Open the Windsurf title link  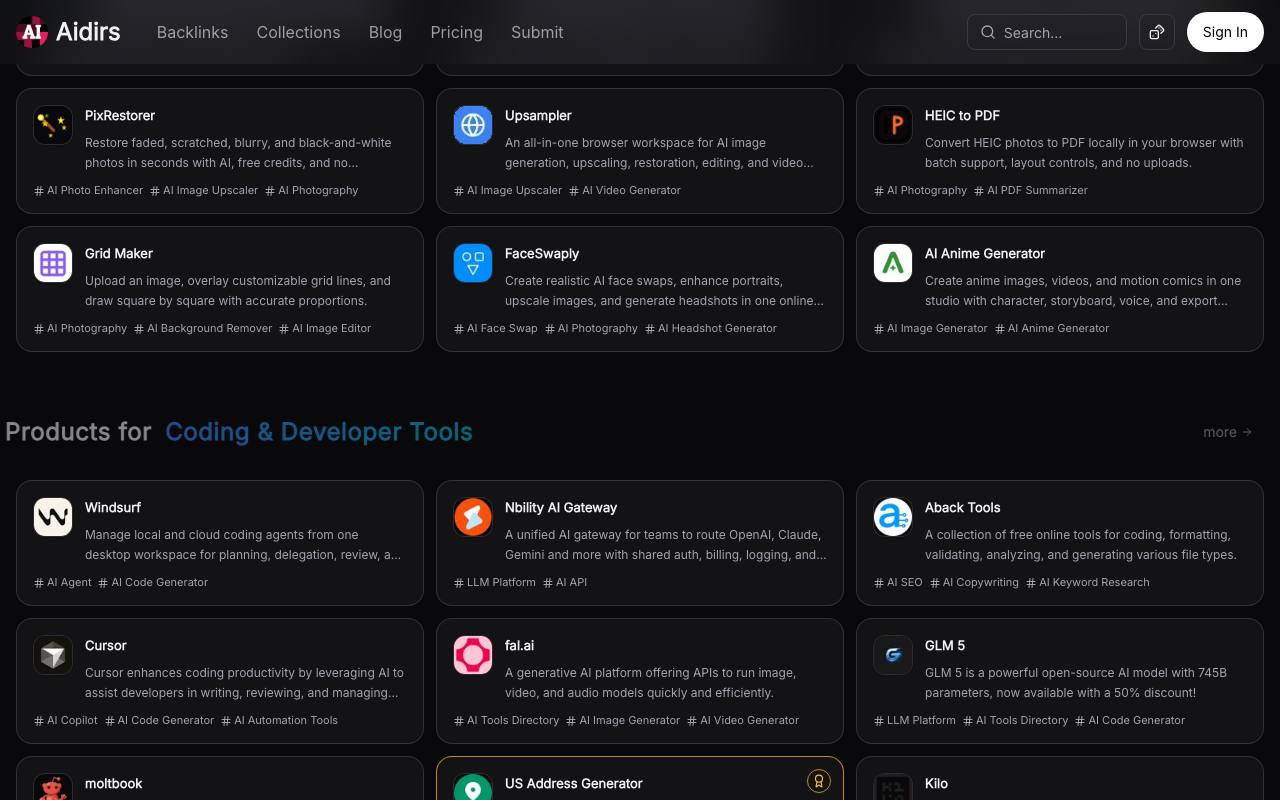coord(113,508)
